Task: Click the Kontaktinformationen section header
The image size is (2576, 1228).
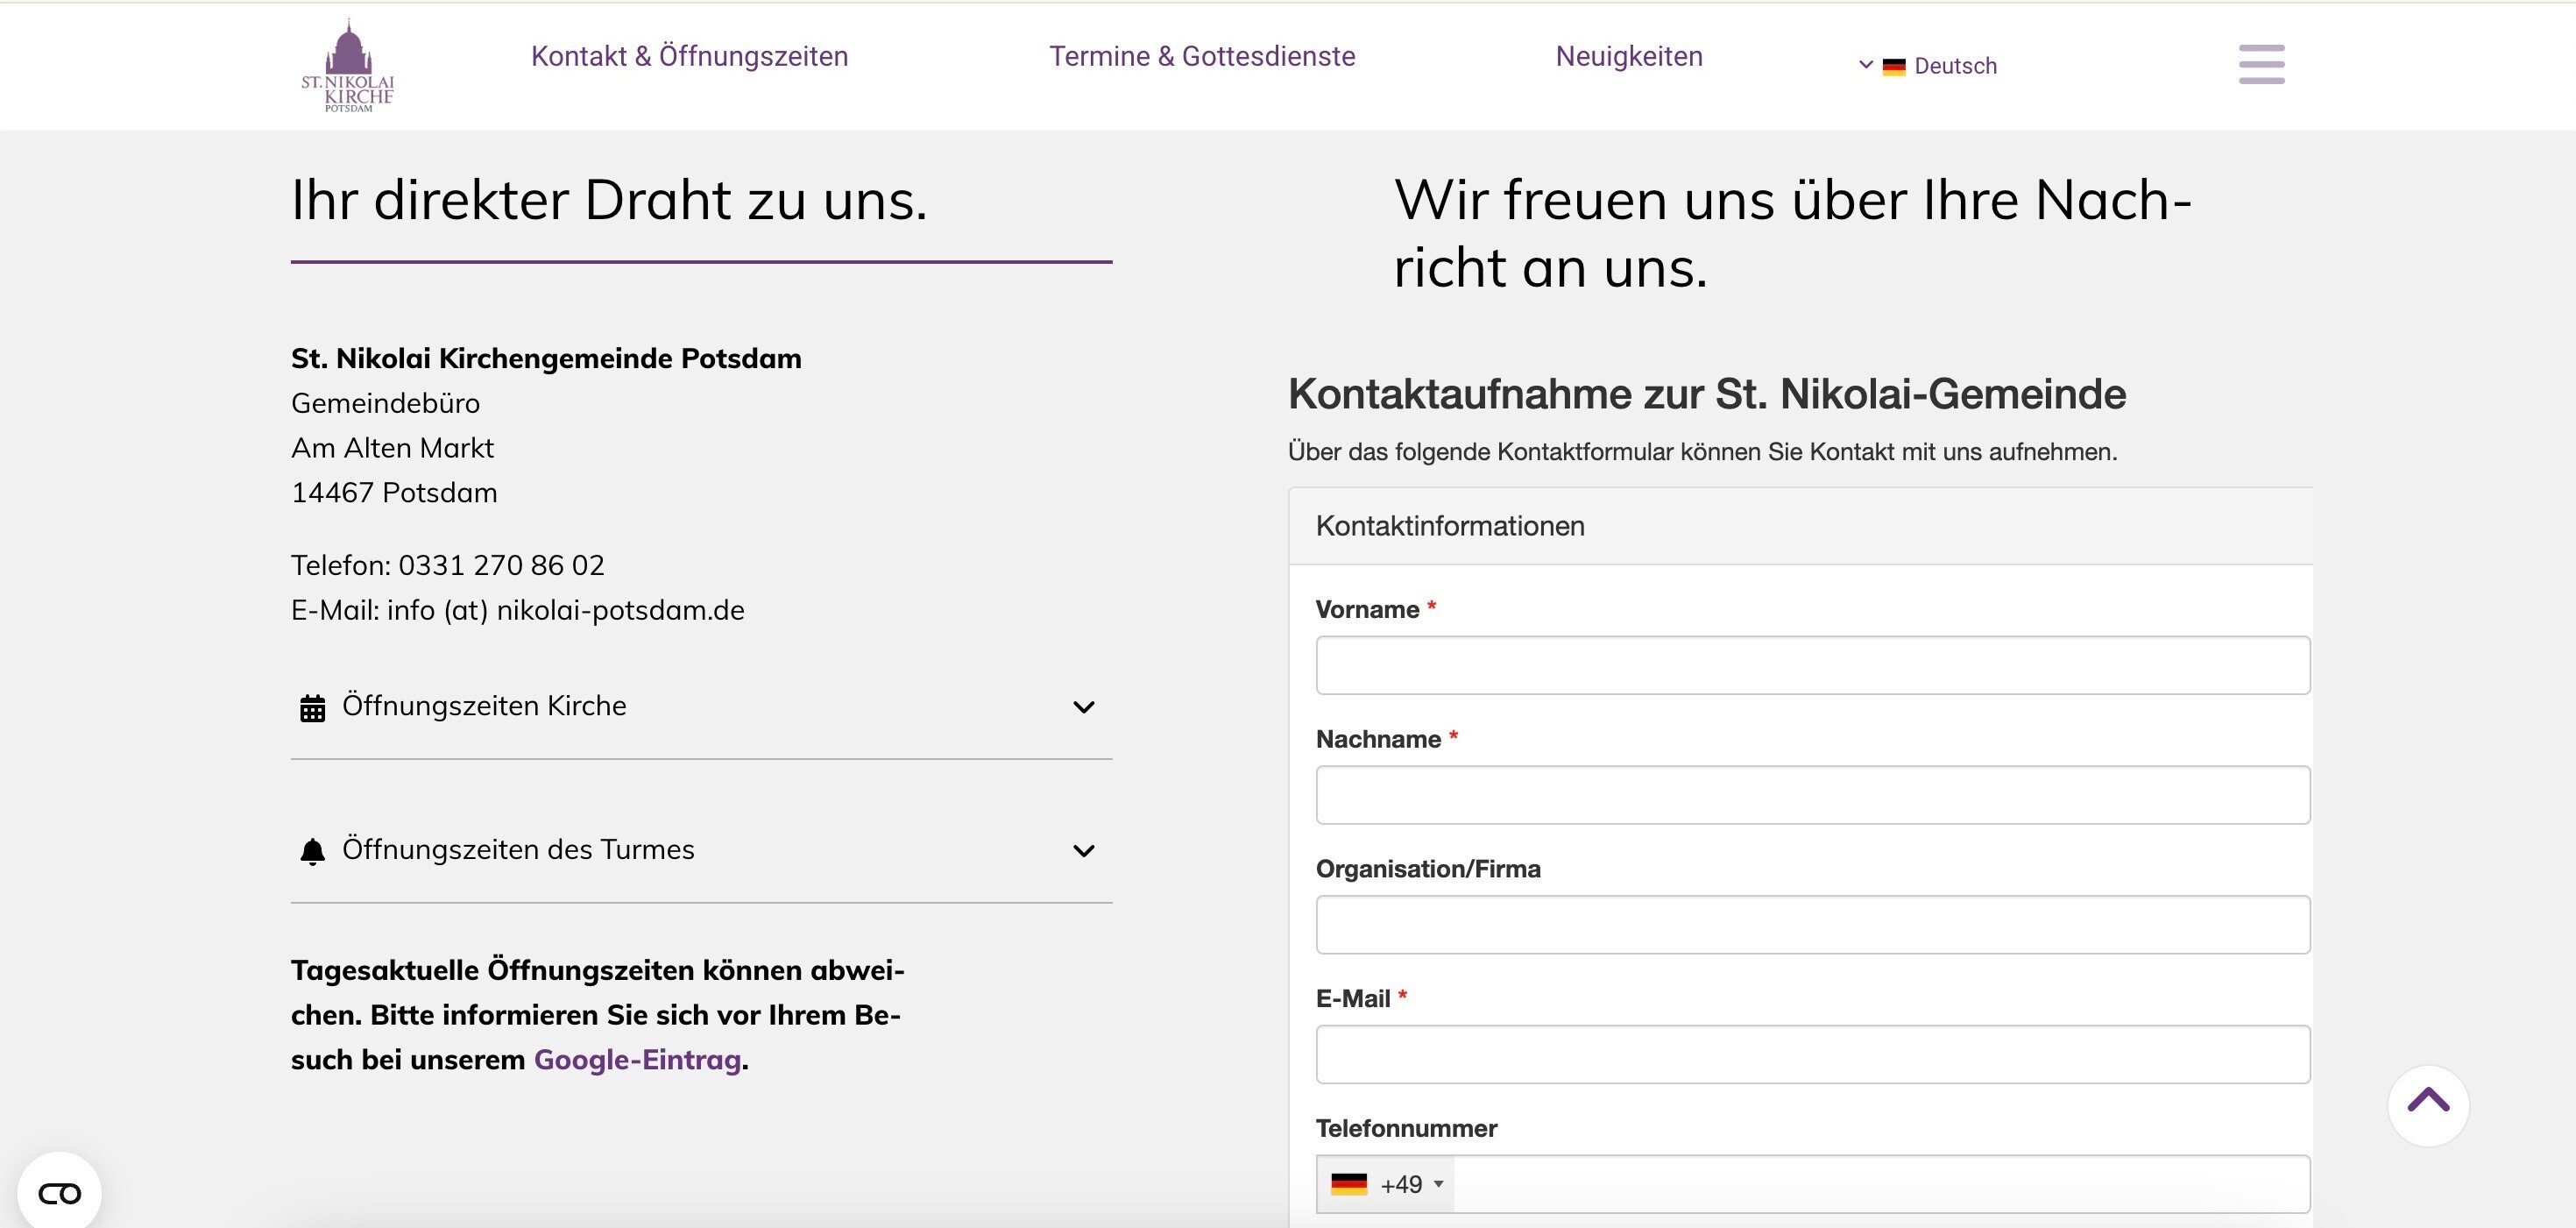Action: click(1800, 526)
